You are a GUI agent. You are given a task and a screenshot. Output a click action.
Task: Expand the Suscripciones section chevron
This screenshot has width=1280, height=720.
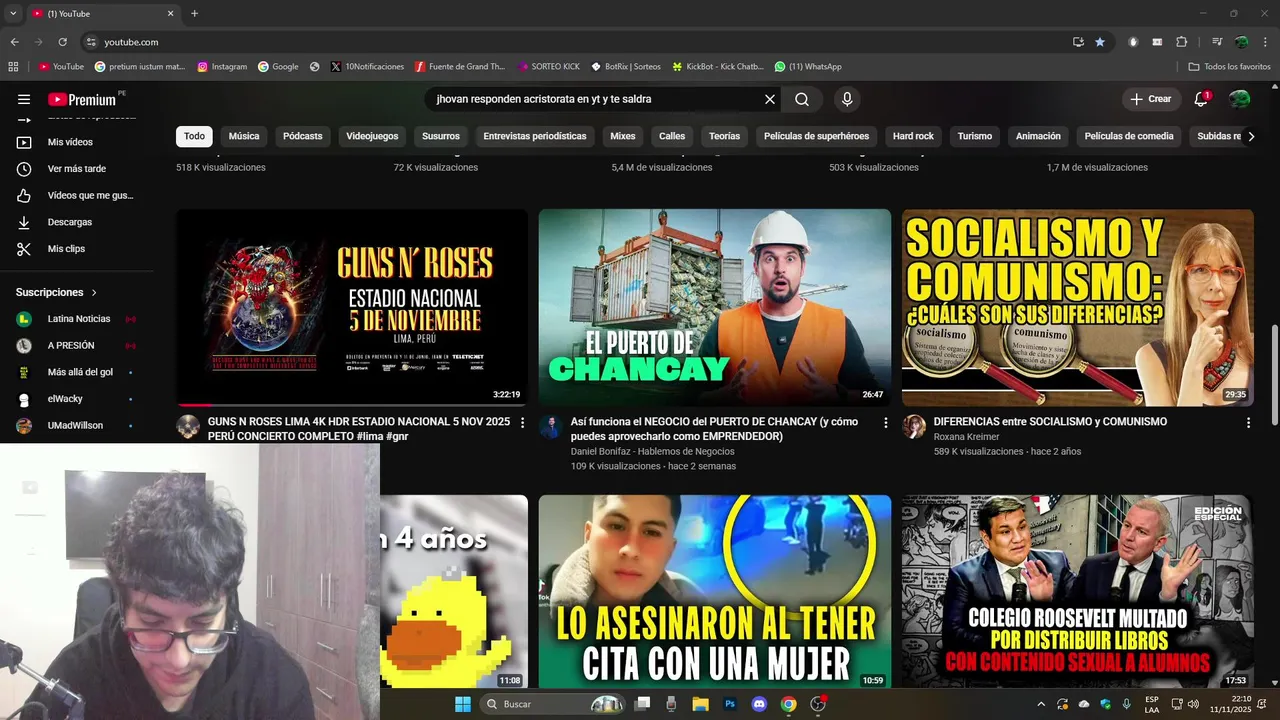coord(94,293)
